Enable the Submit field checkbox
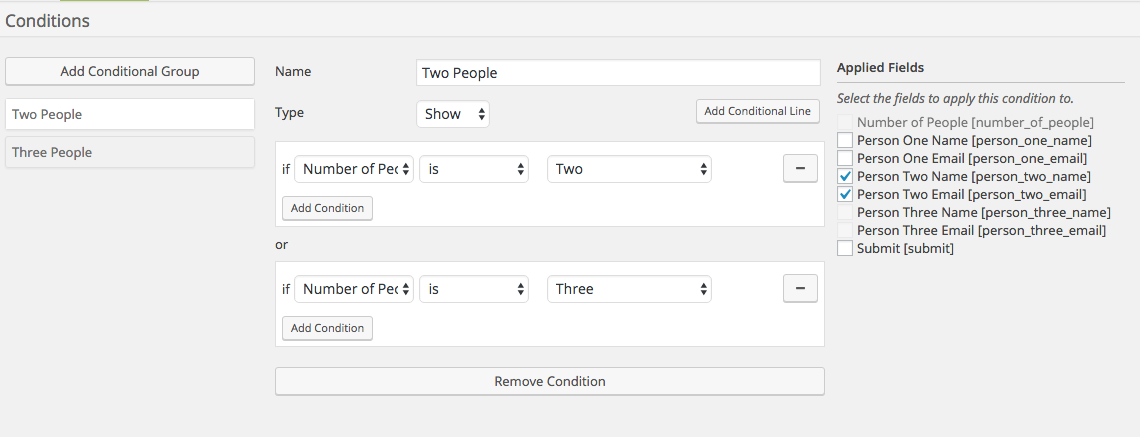This screenshot has width=1140, height=437. pos(845,248)
